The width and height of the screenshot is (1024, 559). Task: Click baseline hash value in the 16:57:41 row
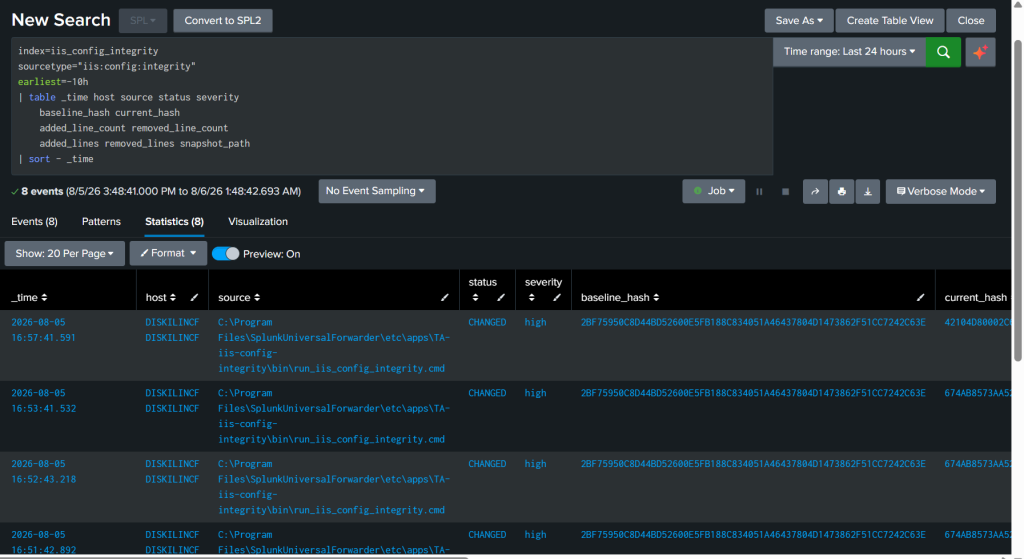[x=753, y=322]
